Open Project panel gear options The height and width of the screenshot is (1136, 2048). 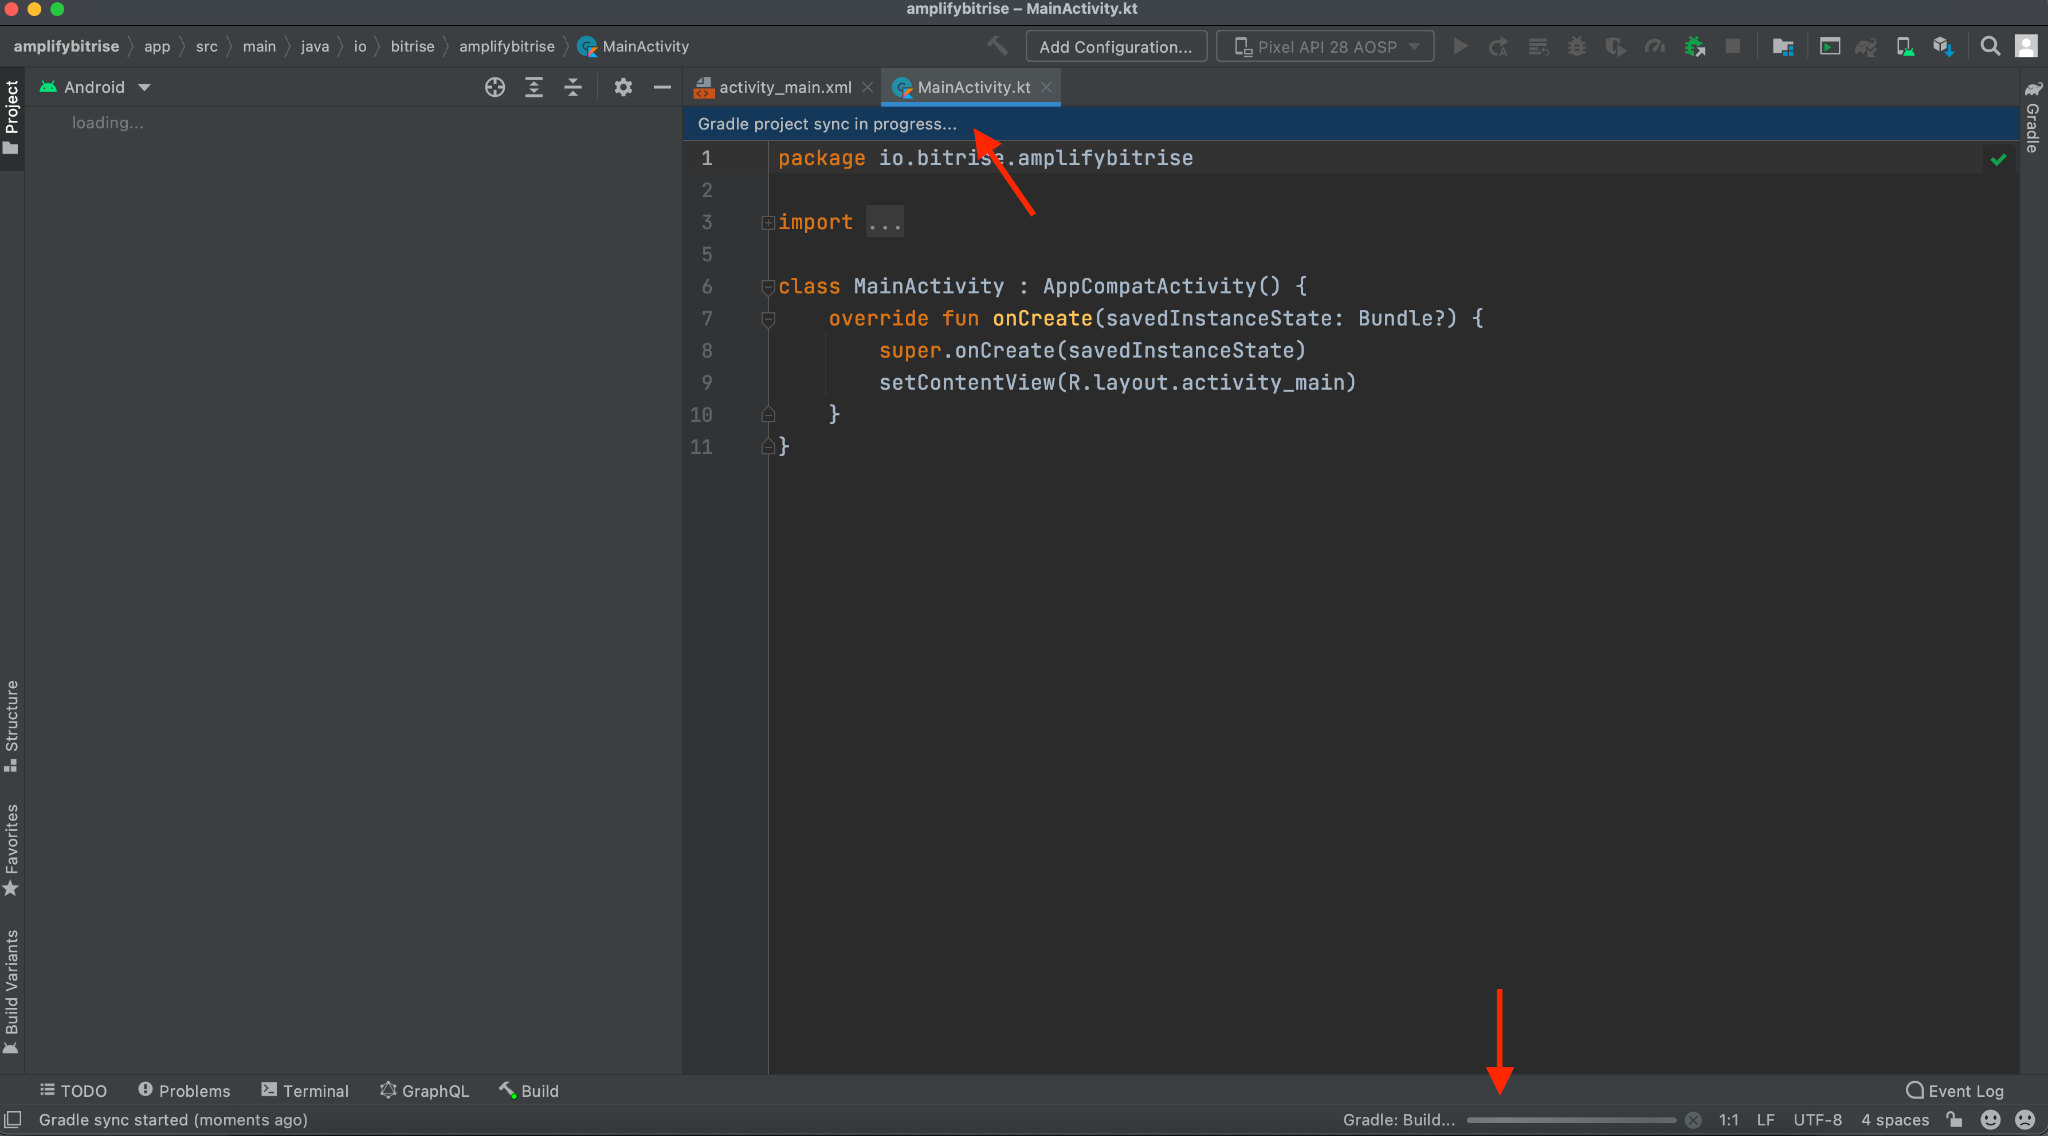[623, 87]
